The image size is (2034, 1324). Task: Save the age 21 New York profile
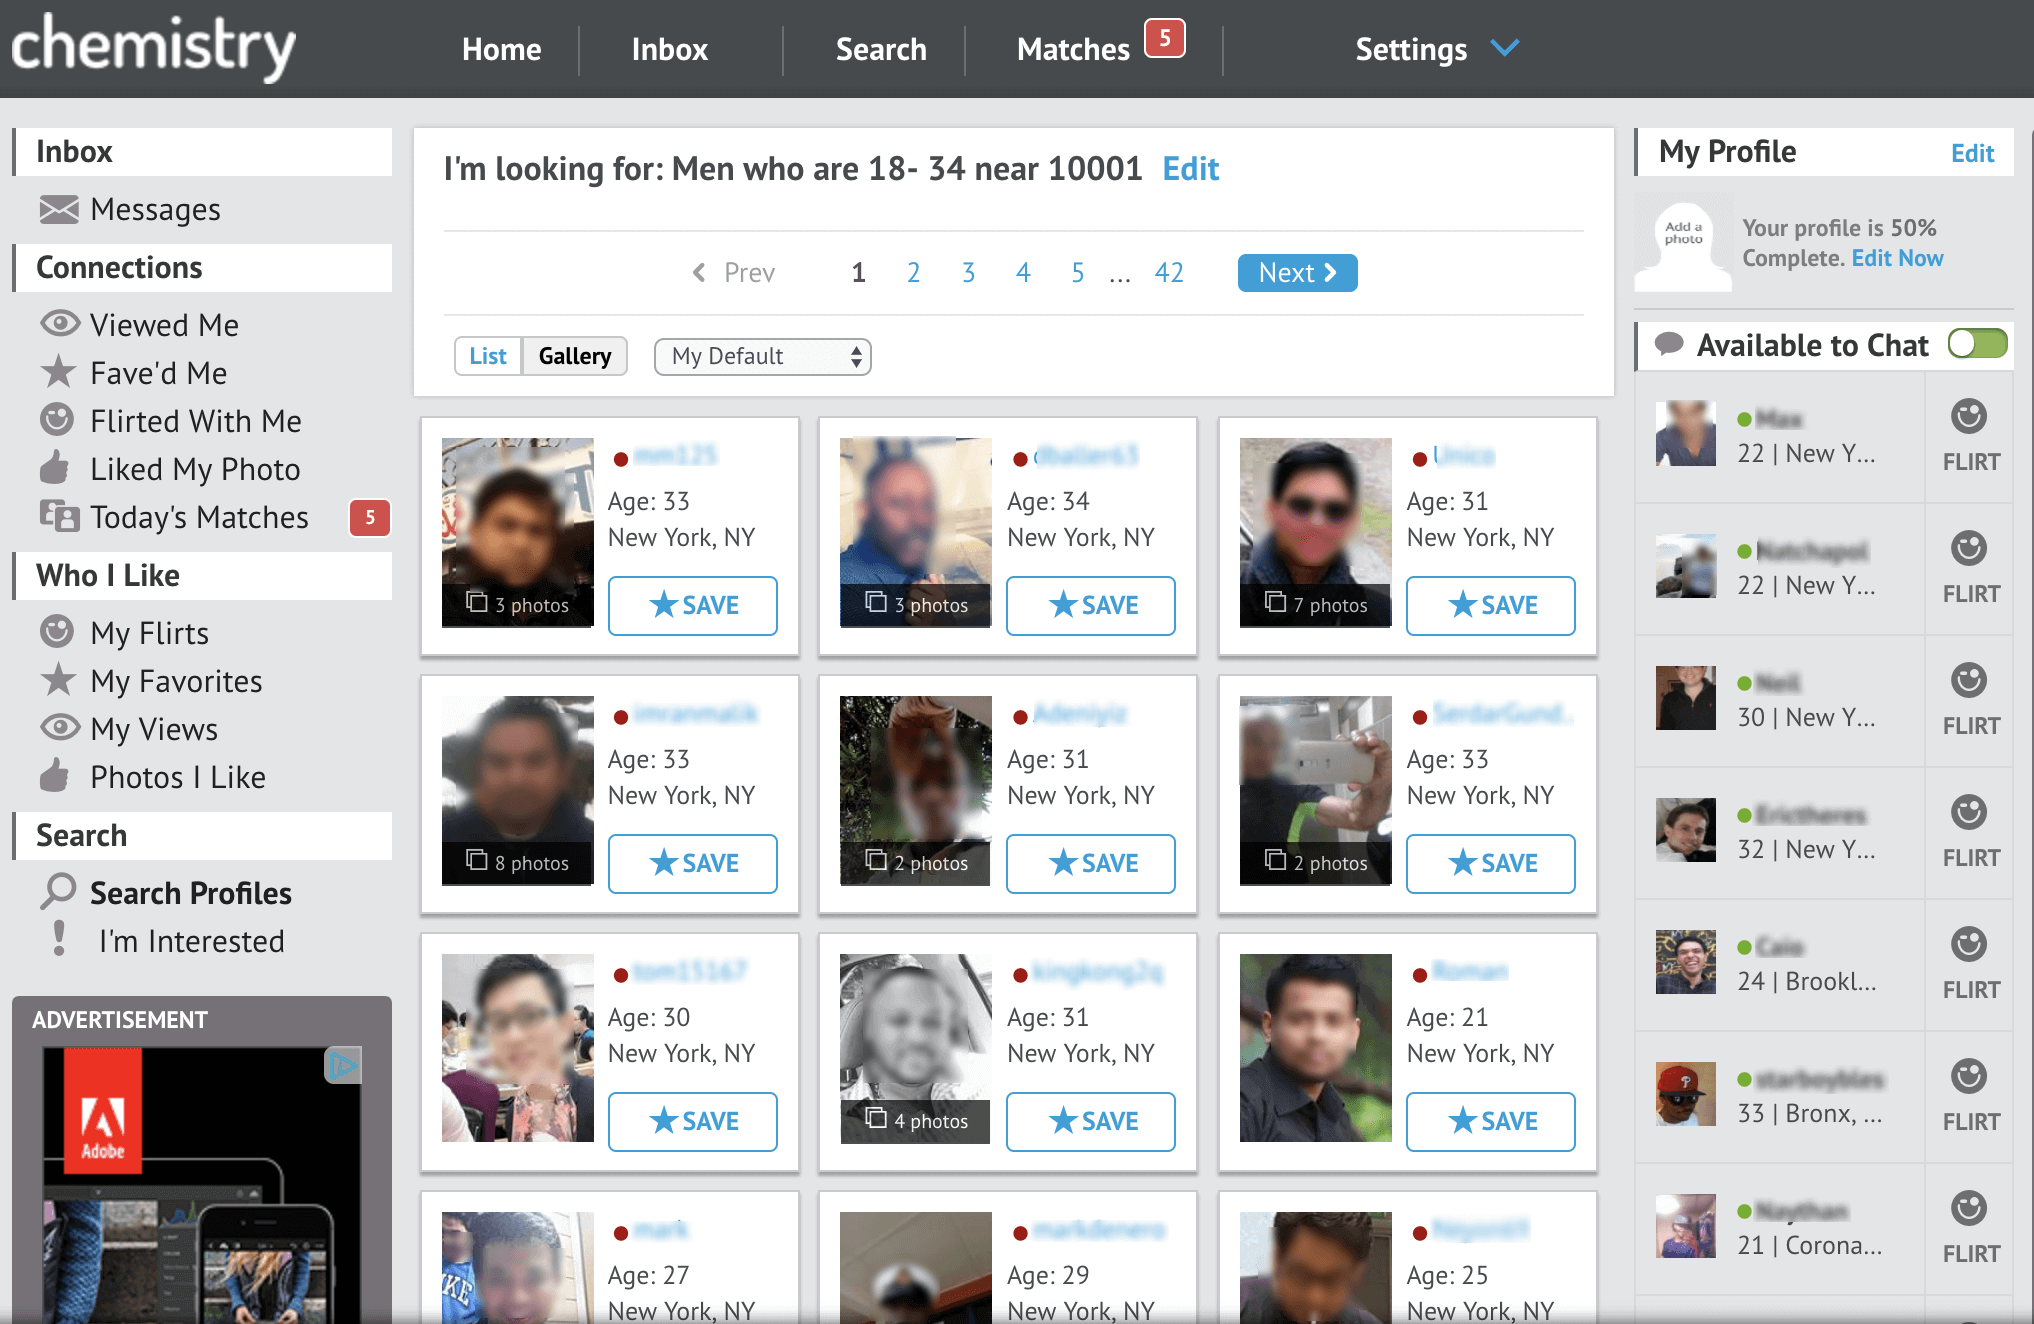point(1491,1121)
